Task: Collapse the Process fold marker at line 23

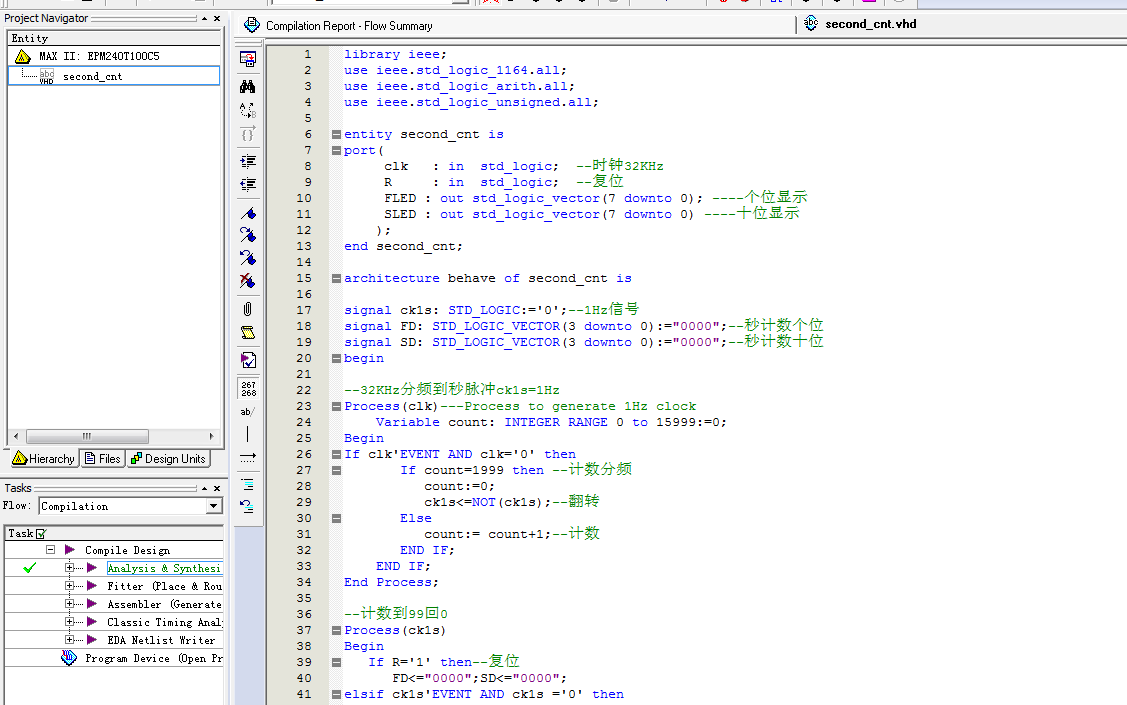Action: pos(337,406)
